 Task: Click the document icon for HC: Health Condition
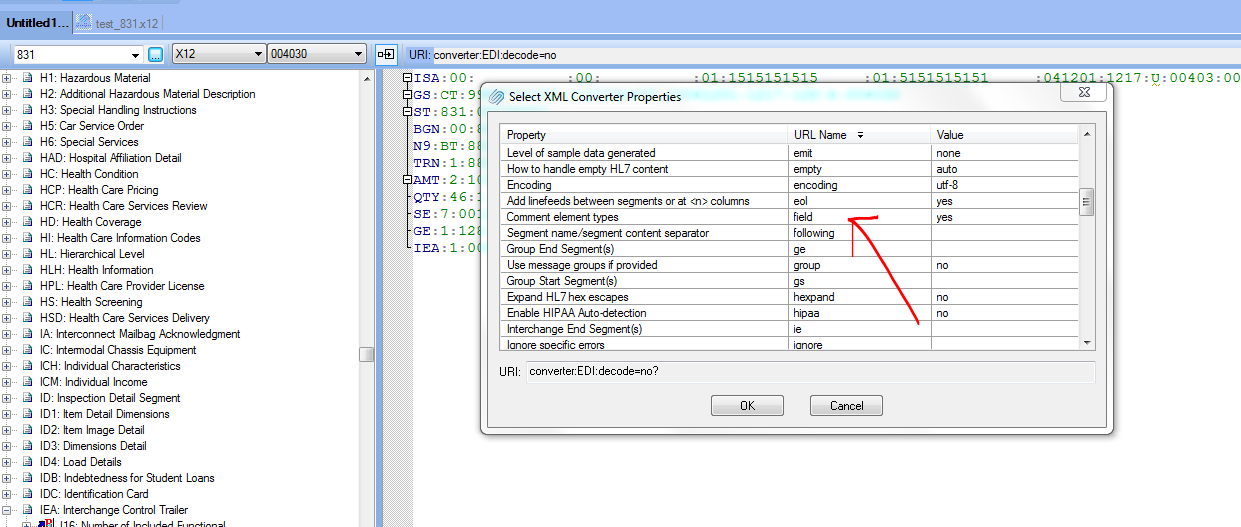pyautogui.click(x=28, y=174)
